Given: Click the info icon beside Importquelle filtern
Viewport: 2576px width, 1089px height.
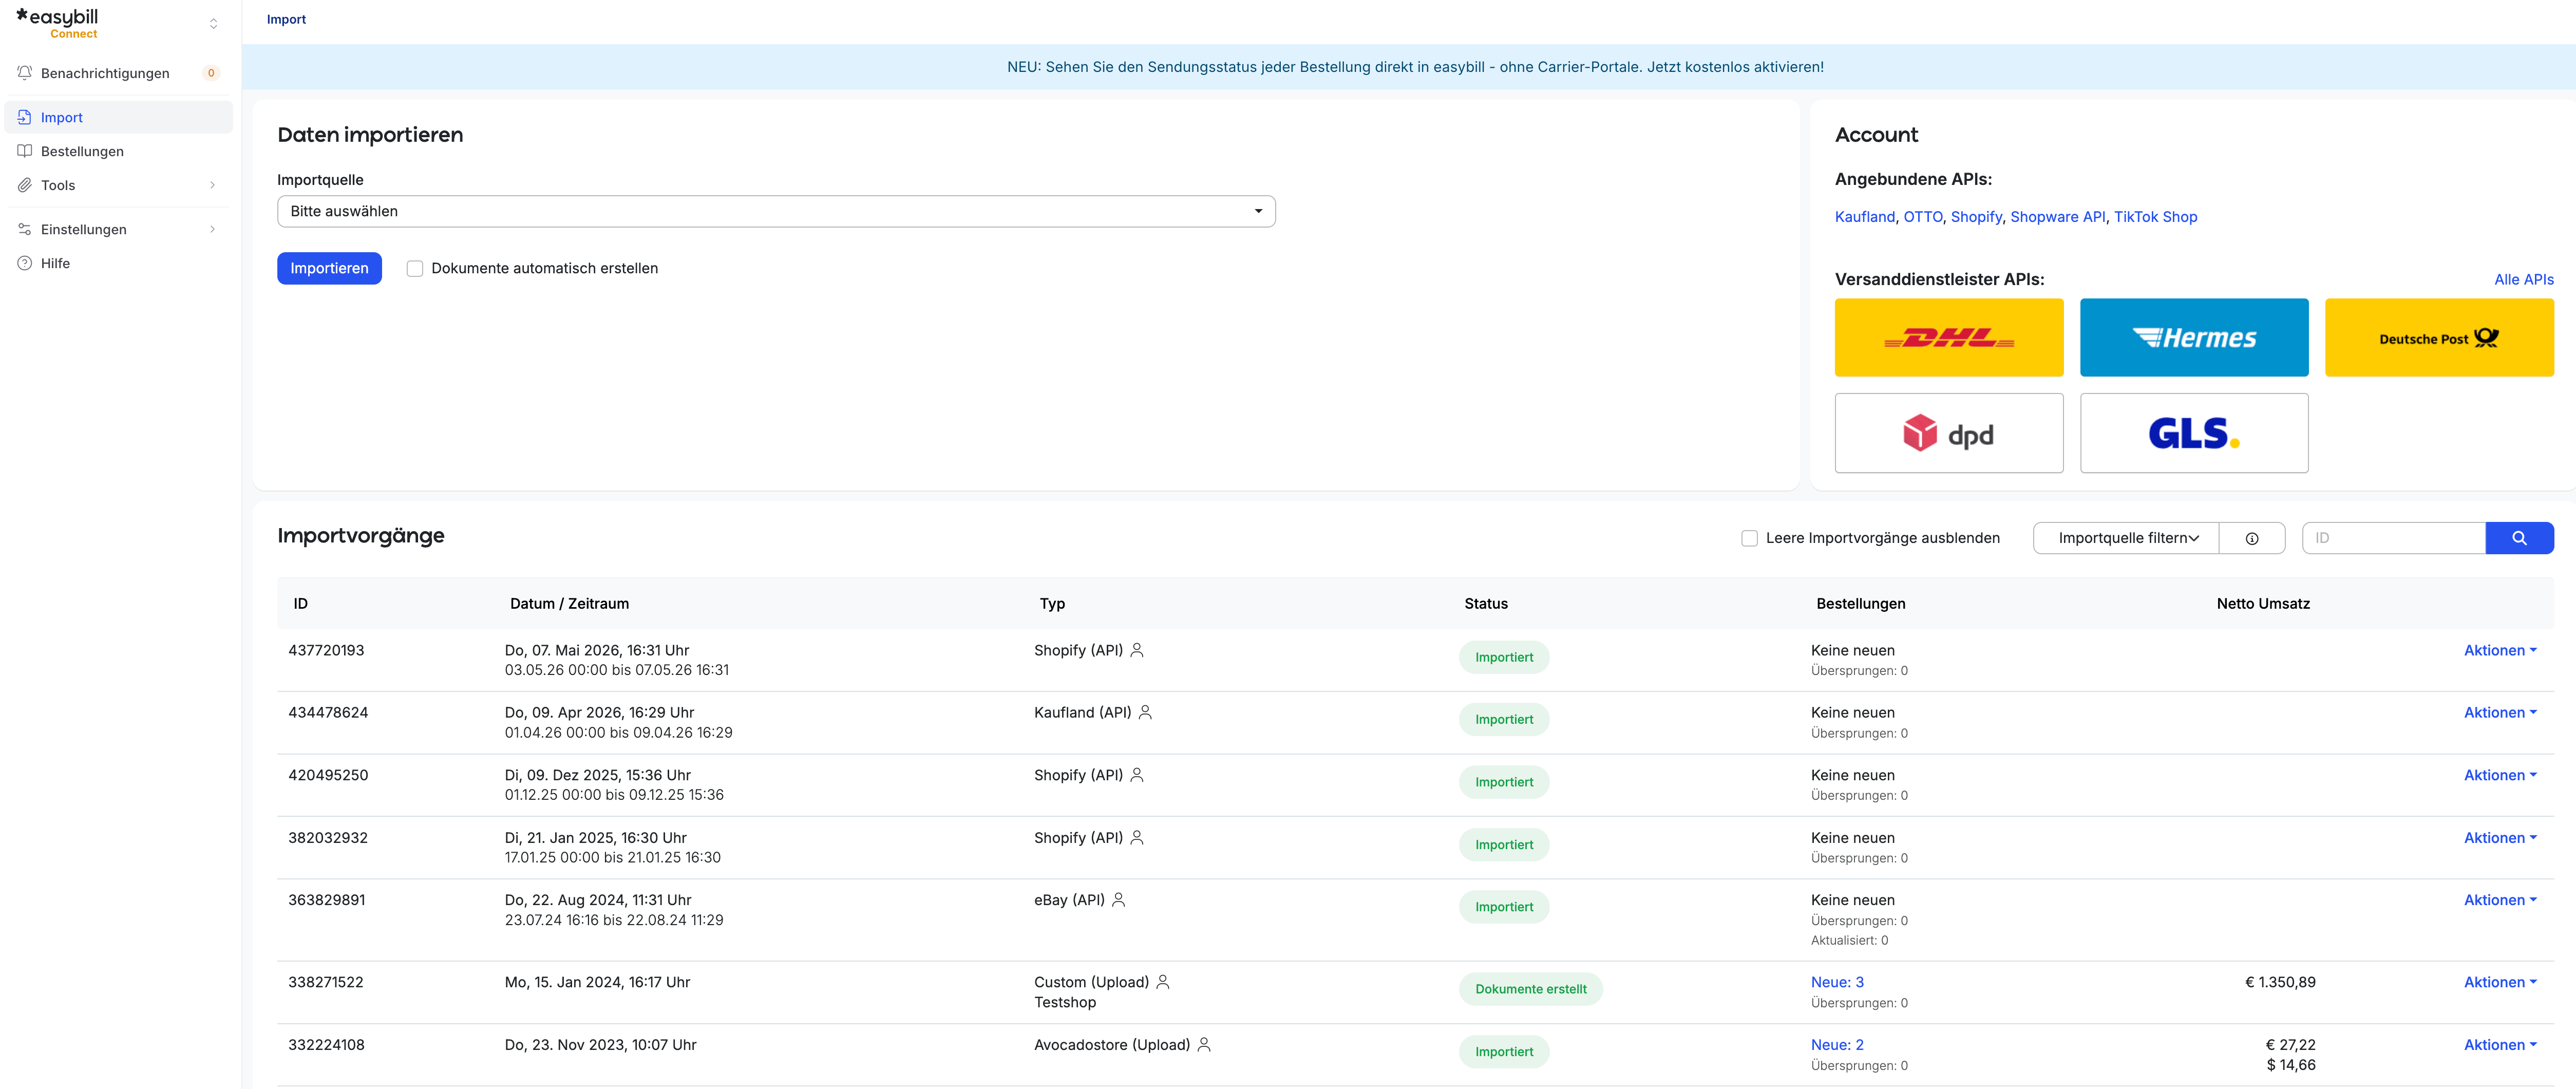Looking at the screenshot, I should [x=2252, y=538].
